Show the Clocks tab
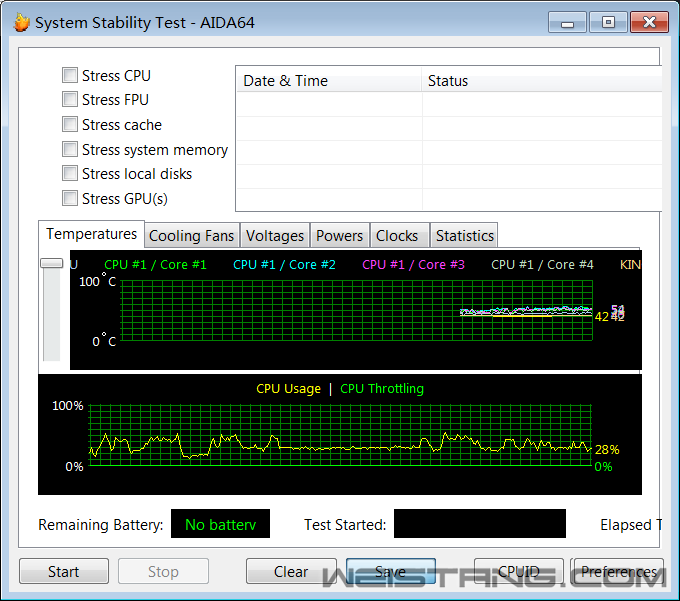The height and width of the screenshot is (601, 680). 397,236
